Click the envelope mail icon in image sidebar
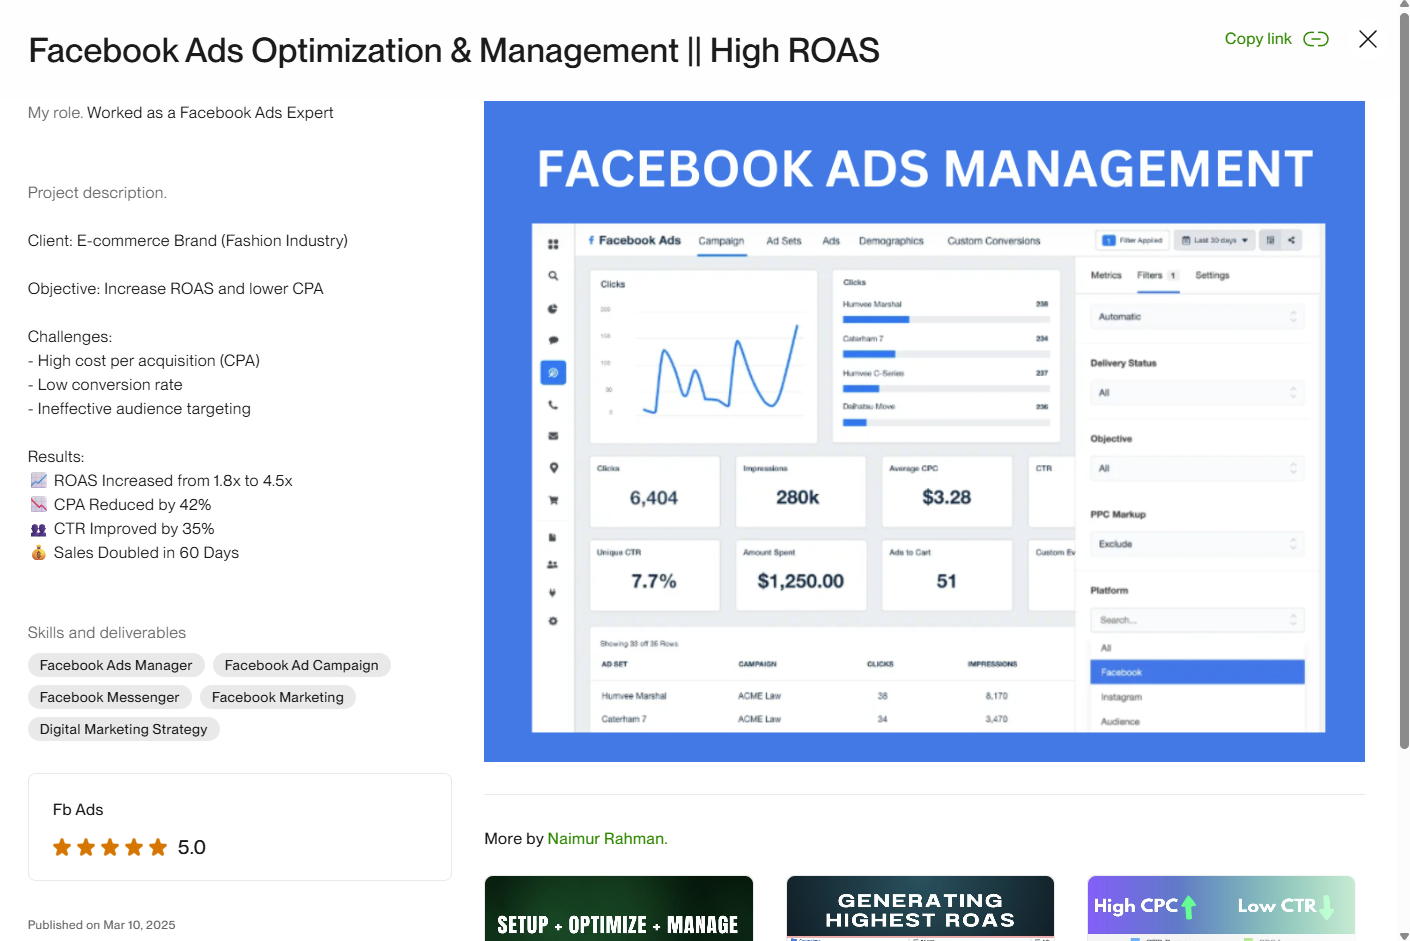The width and height of the screenshot is (1410, 941). click(553, 436)
